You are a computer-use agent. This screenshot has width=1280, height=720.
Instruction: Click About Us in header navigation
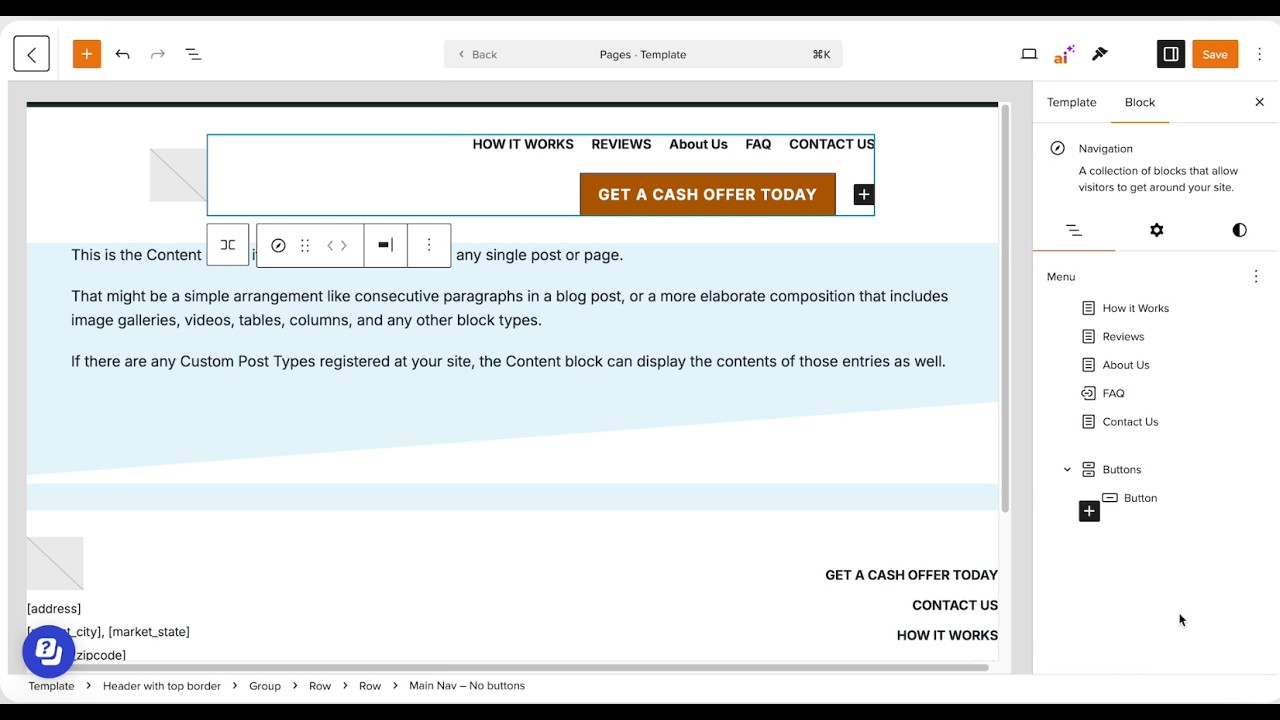tap(698, 144)
